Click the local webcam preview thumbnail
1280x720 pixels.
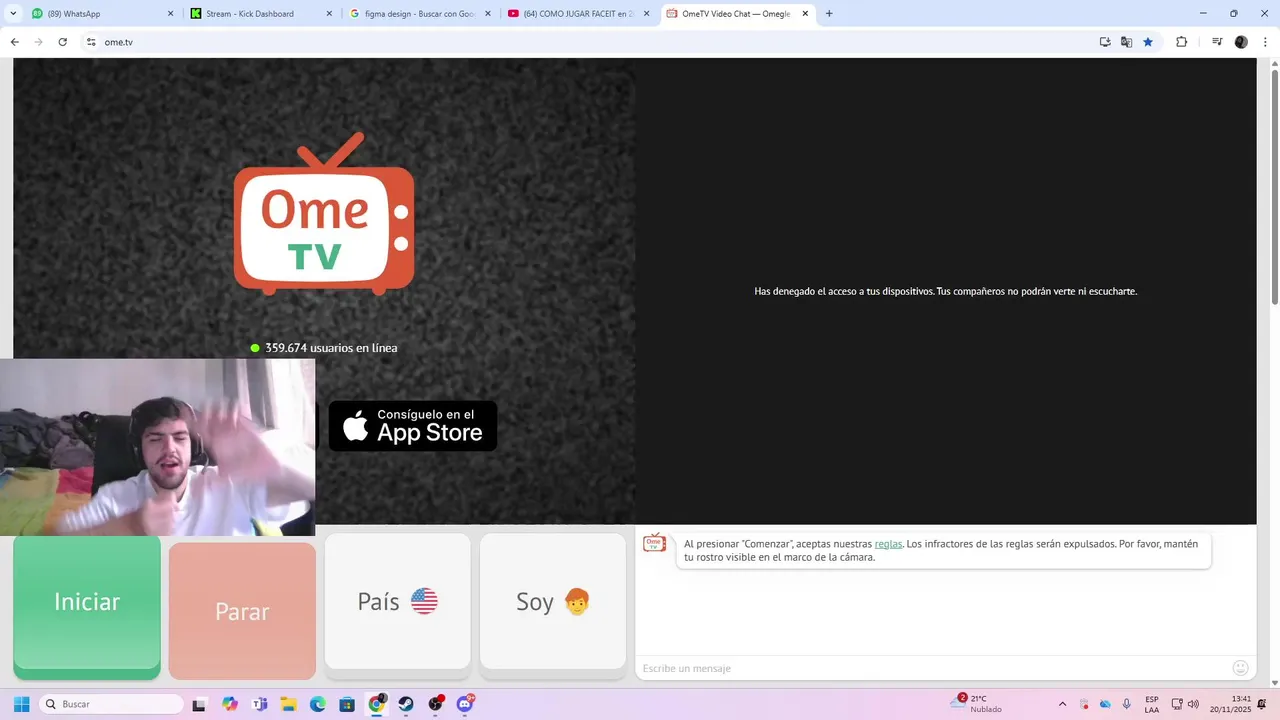pyautogui.click(x=157, y=447)
